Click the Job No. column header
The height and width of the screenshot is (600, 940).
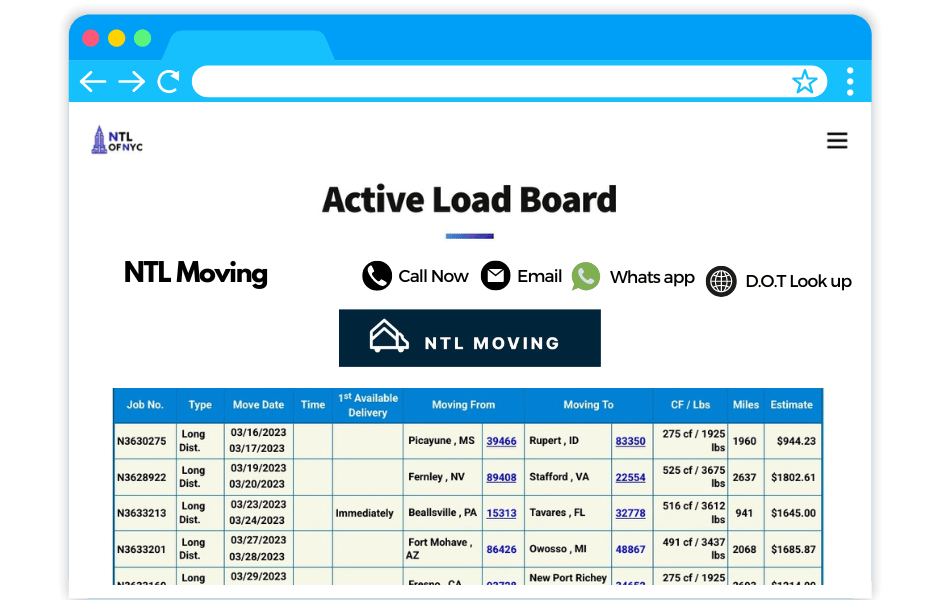(x=145, y=405)
